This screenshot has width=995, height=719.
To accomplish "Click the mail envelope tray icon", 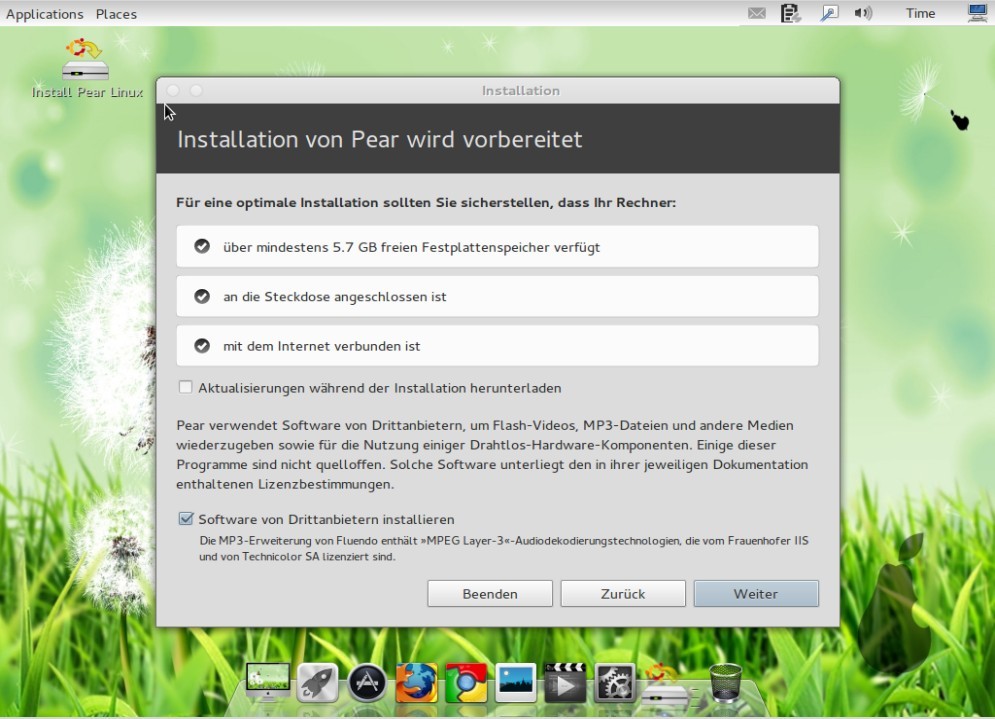I will pos(756,13).
